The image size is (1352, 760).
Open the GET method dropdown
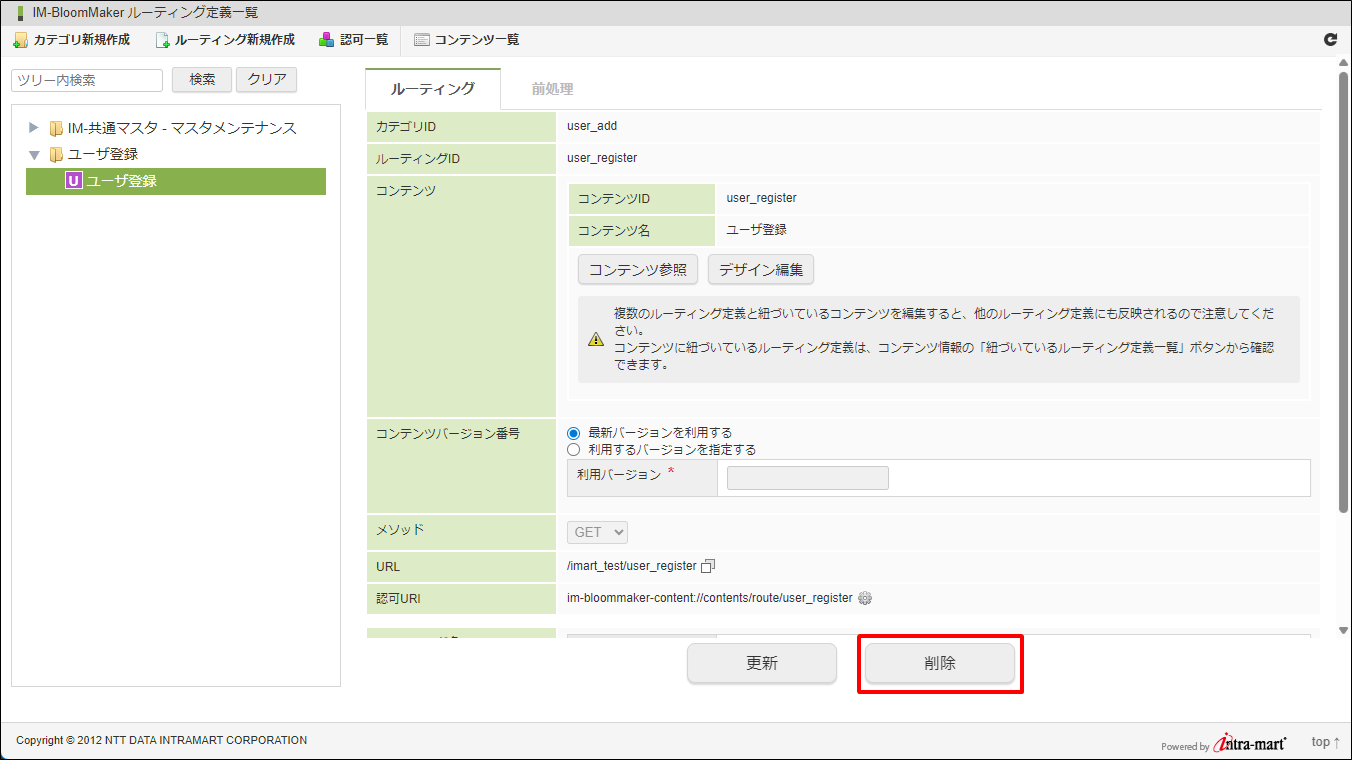pyautogui.click(x=597, y=533)
